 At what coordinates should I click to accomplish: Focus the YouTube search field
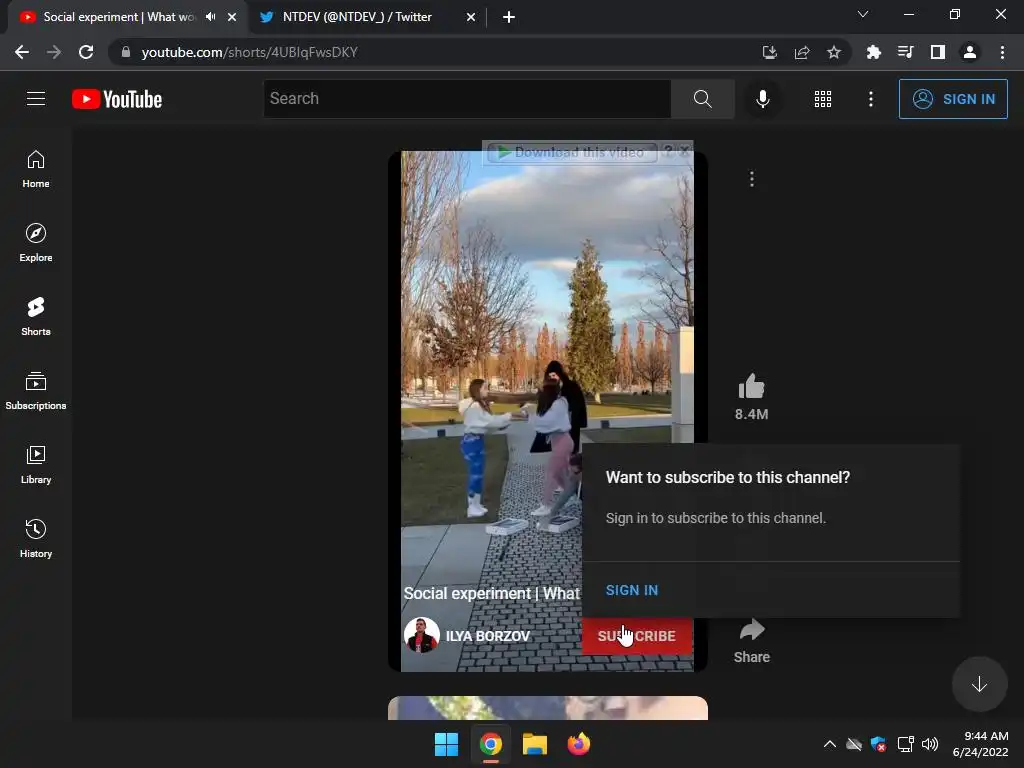pyautogui.click(x=467, y=99)
